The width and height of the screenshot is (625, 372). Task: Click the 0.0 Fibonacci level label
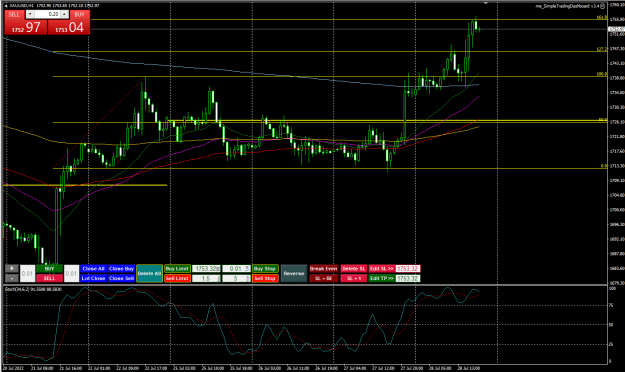pyautogui.click(x=604, y=166)
